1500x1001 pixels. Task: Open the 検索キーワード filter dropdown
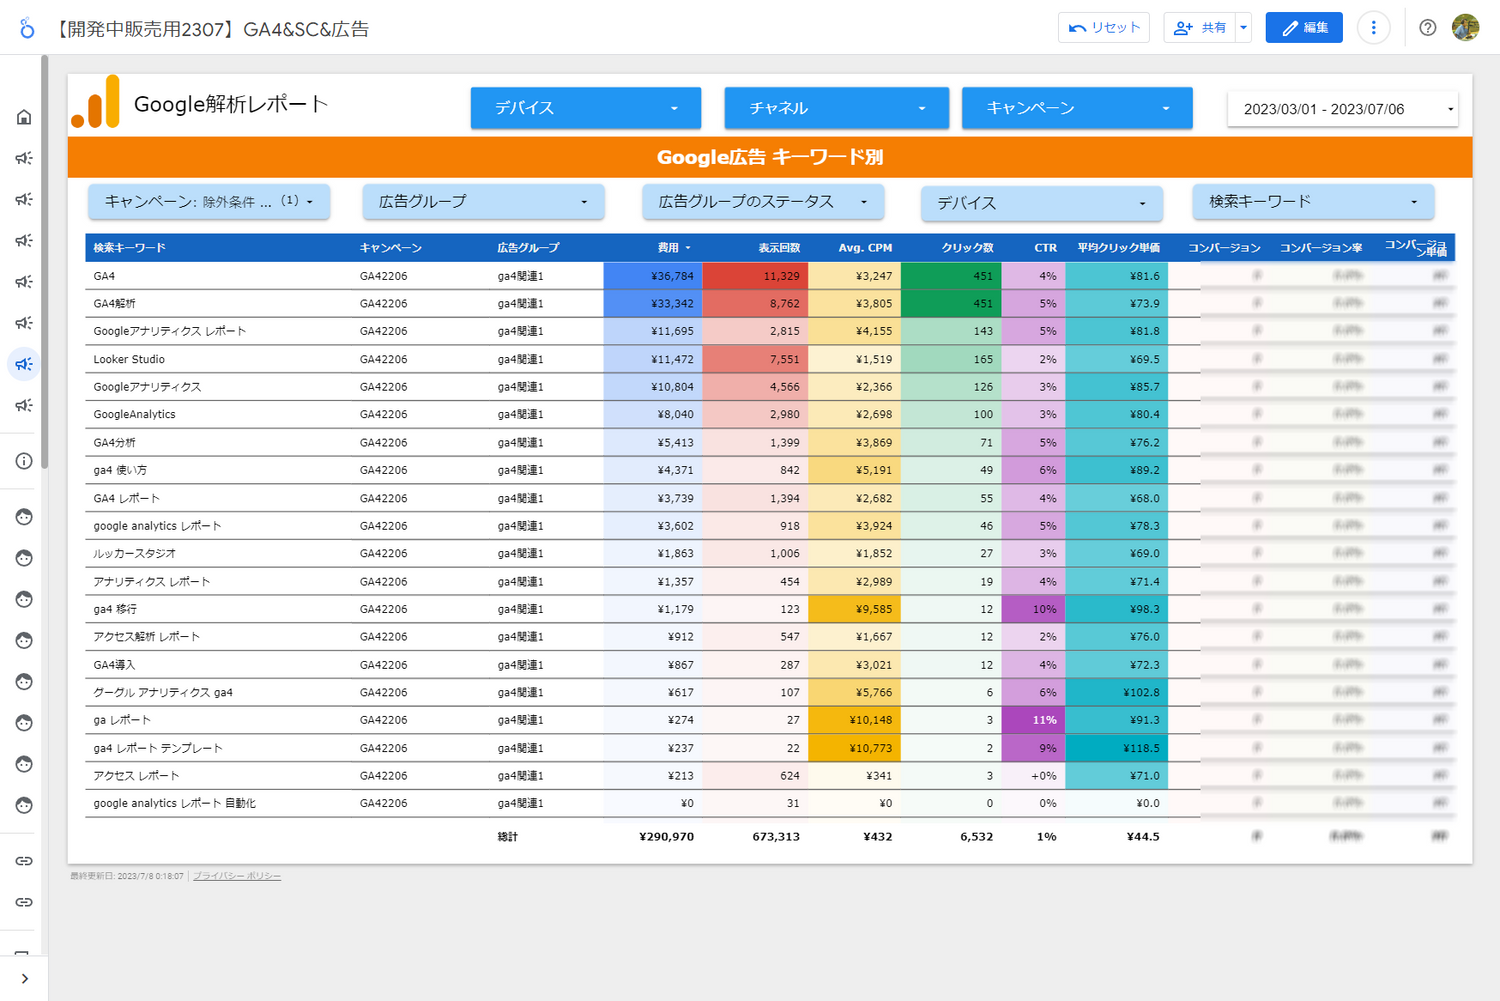(x=1312, y=202)
